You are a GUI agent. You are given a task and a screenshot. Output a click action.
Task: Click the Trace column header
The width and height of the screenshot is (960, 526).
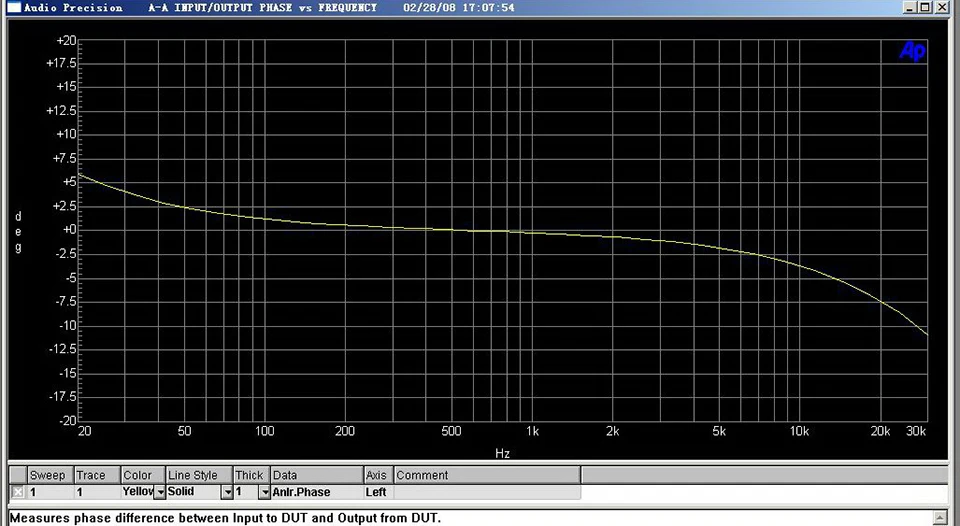click(x=97, y=475)
